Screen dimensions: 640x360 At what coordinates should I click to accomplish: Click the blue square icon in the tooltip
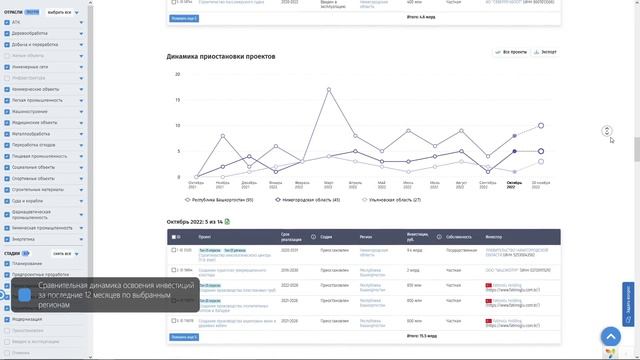pos(24,295)
